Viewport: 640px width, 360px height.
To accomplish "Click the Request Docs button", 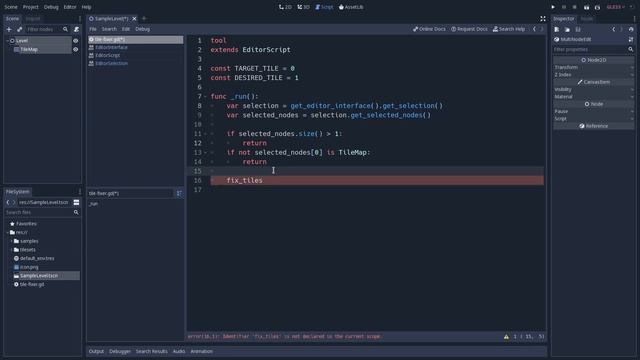I will click(x=469, y=29).
